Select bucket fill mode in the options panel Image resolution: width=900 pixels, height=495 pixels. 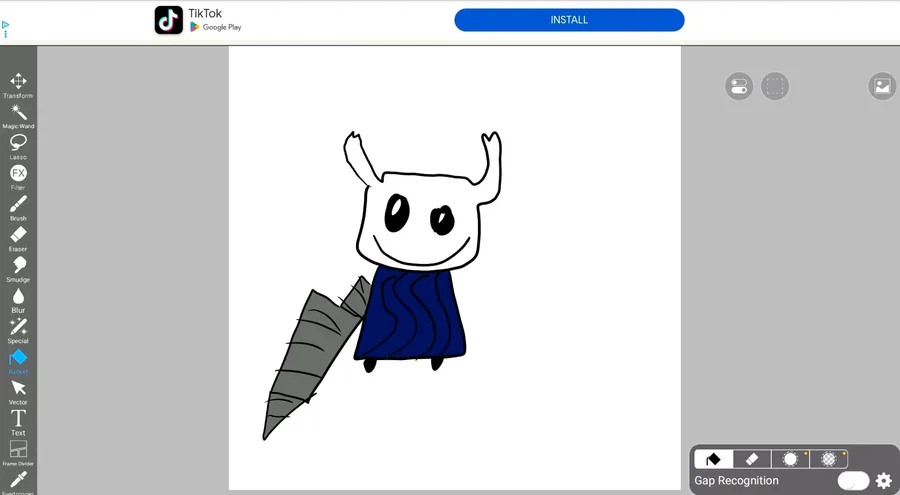(713, 459)
